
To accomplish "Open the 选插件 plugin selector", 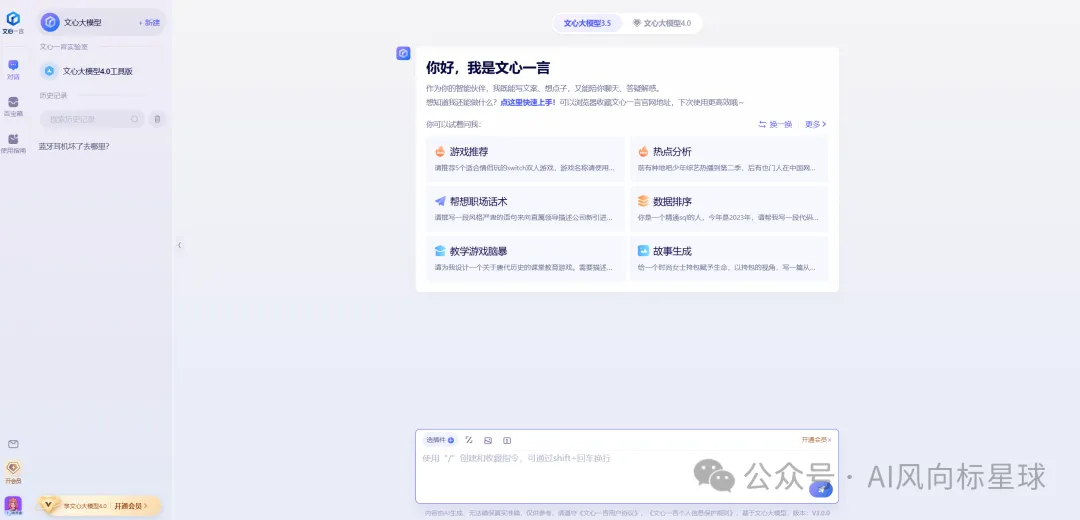I will pyautogui.click(x=439, y=440).
